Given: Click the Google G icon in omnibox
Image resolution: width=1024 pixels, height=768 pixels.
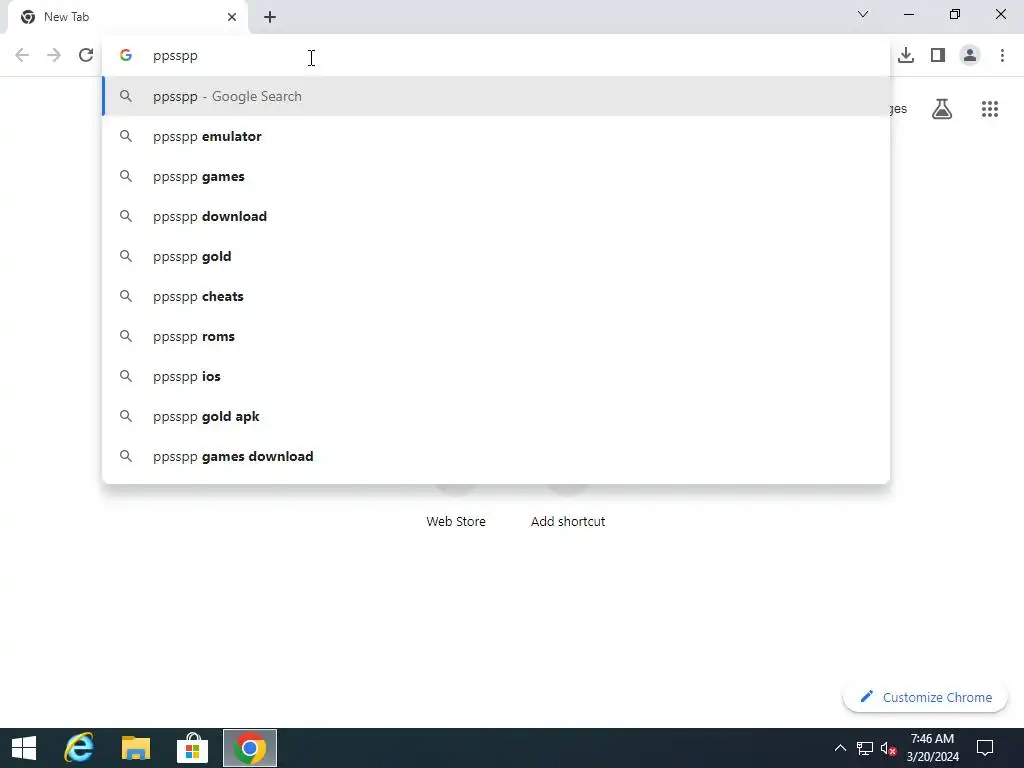Looking at the screenshot, I should click(x=126, y=56).
